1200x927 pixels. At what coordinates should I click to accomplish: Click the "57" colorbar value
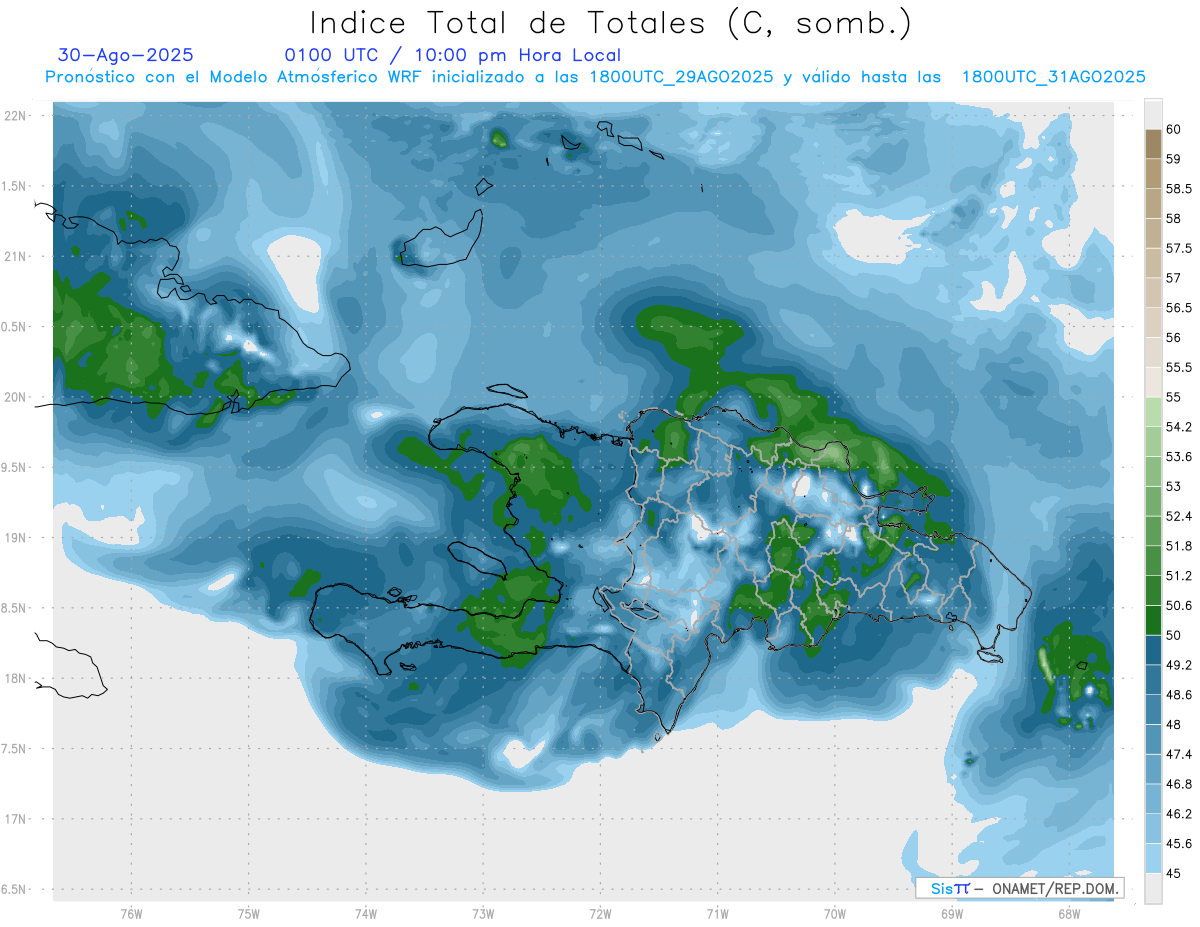(1174, 278)
